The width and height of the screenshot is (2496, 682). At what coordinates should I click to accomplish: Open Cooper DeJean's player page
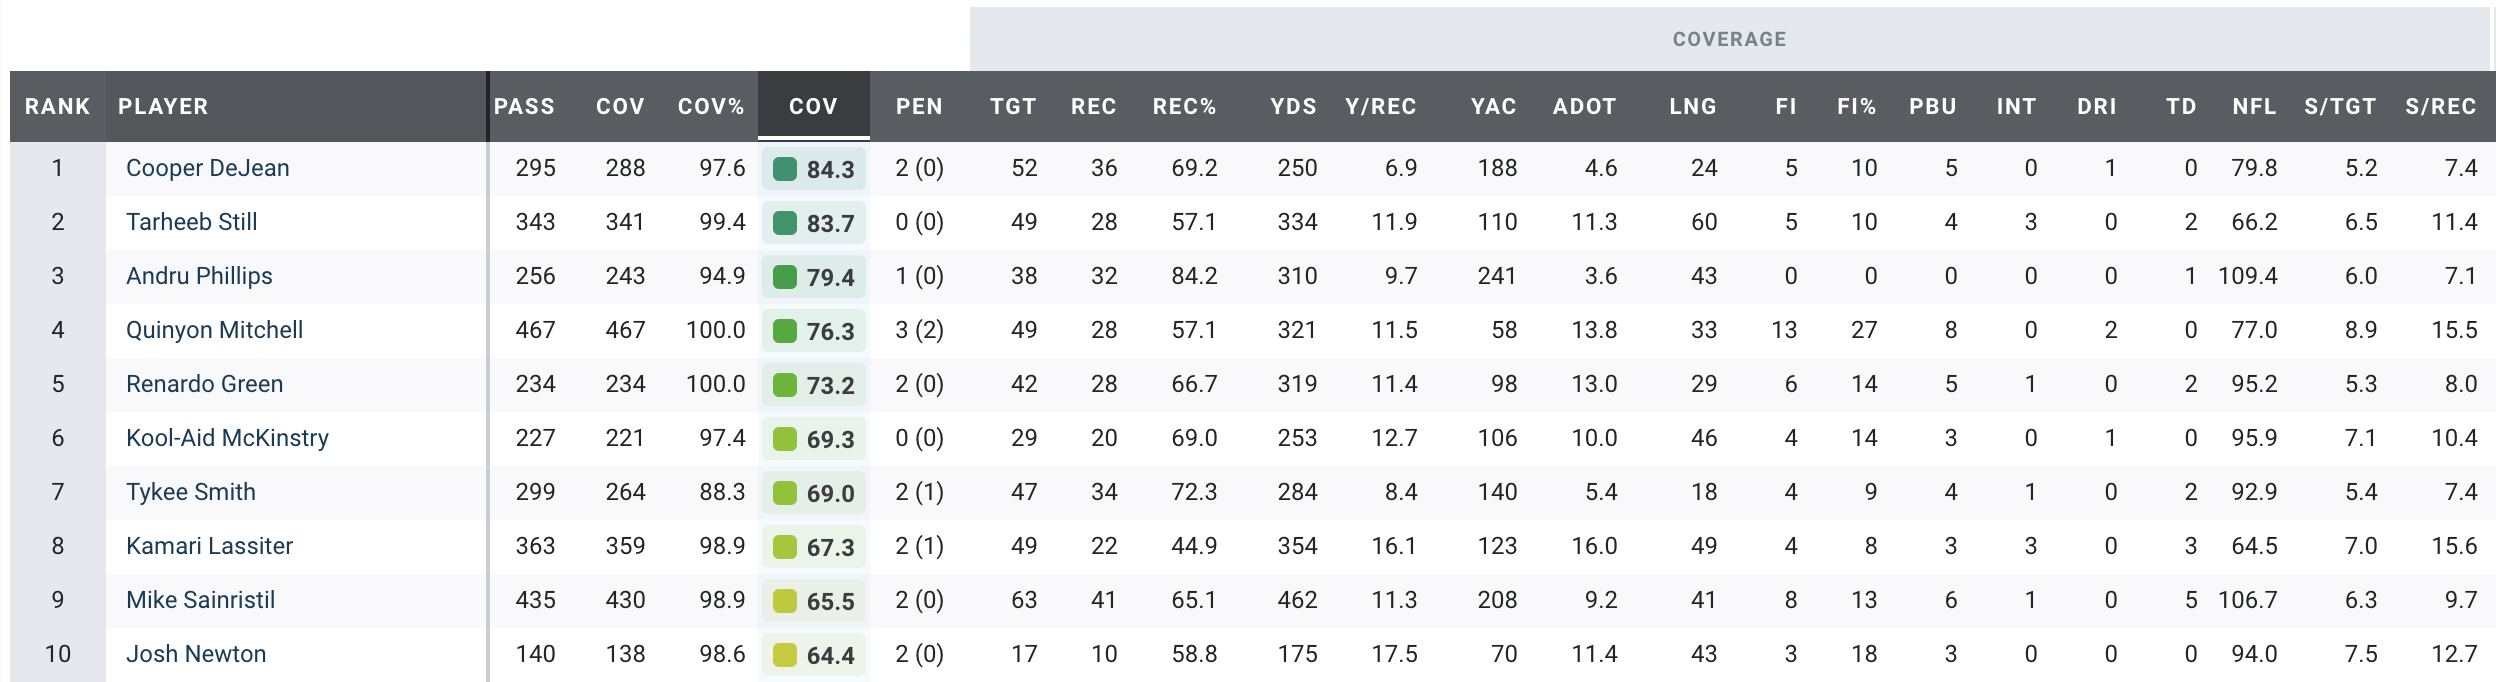click(x=207, y=168)
